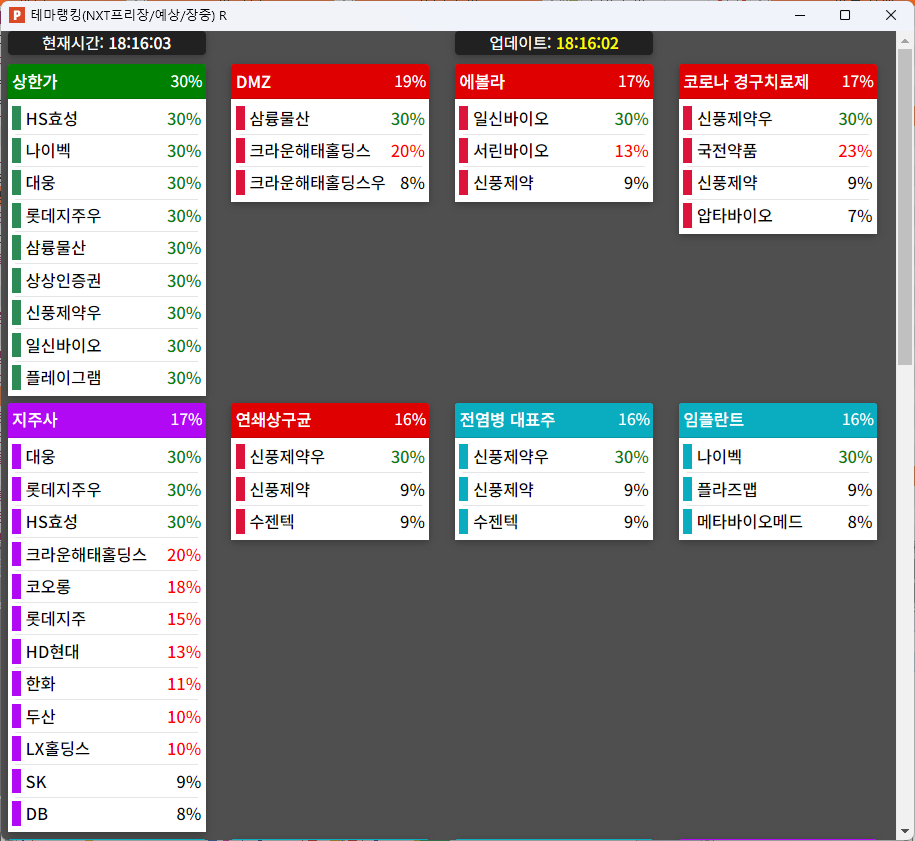
Task: Select 대웅 under the 지주사 theme
Action: (107, 457)
